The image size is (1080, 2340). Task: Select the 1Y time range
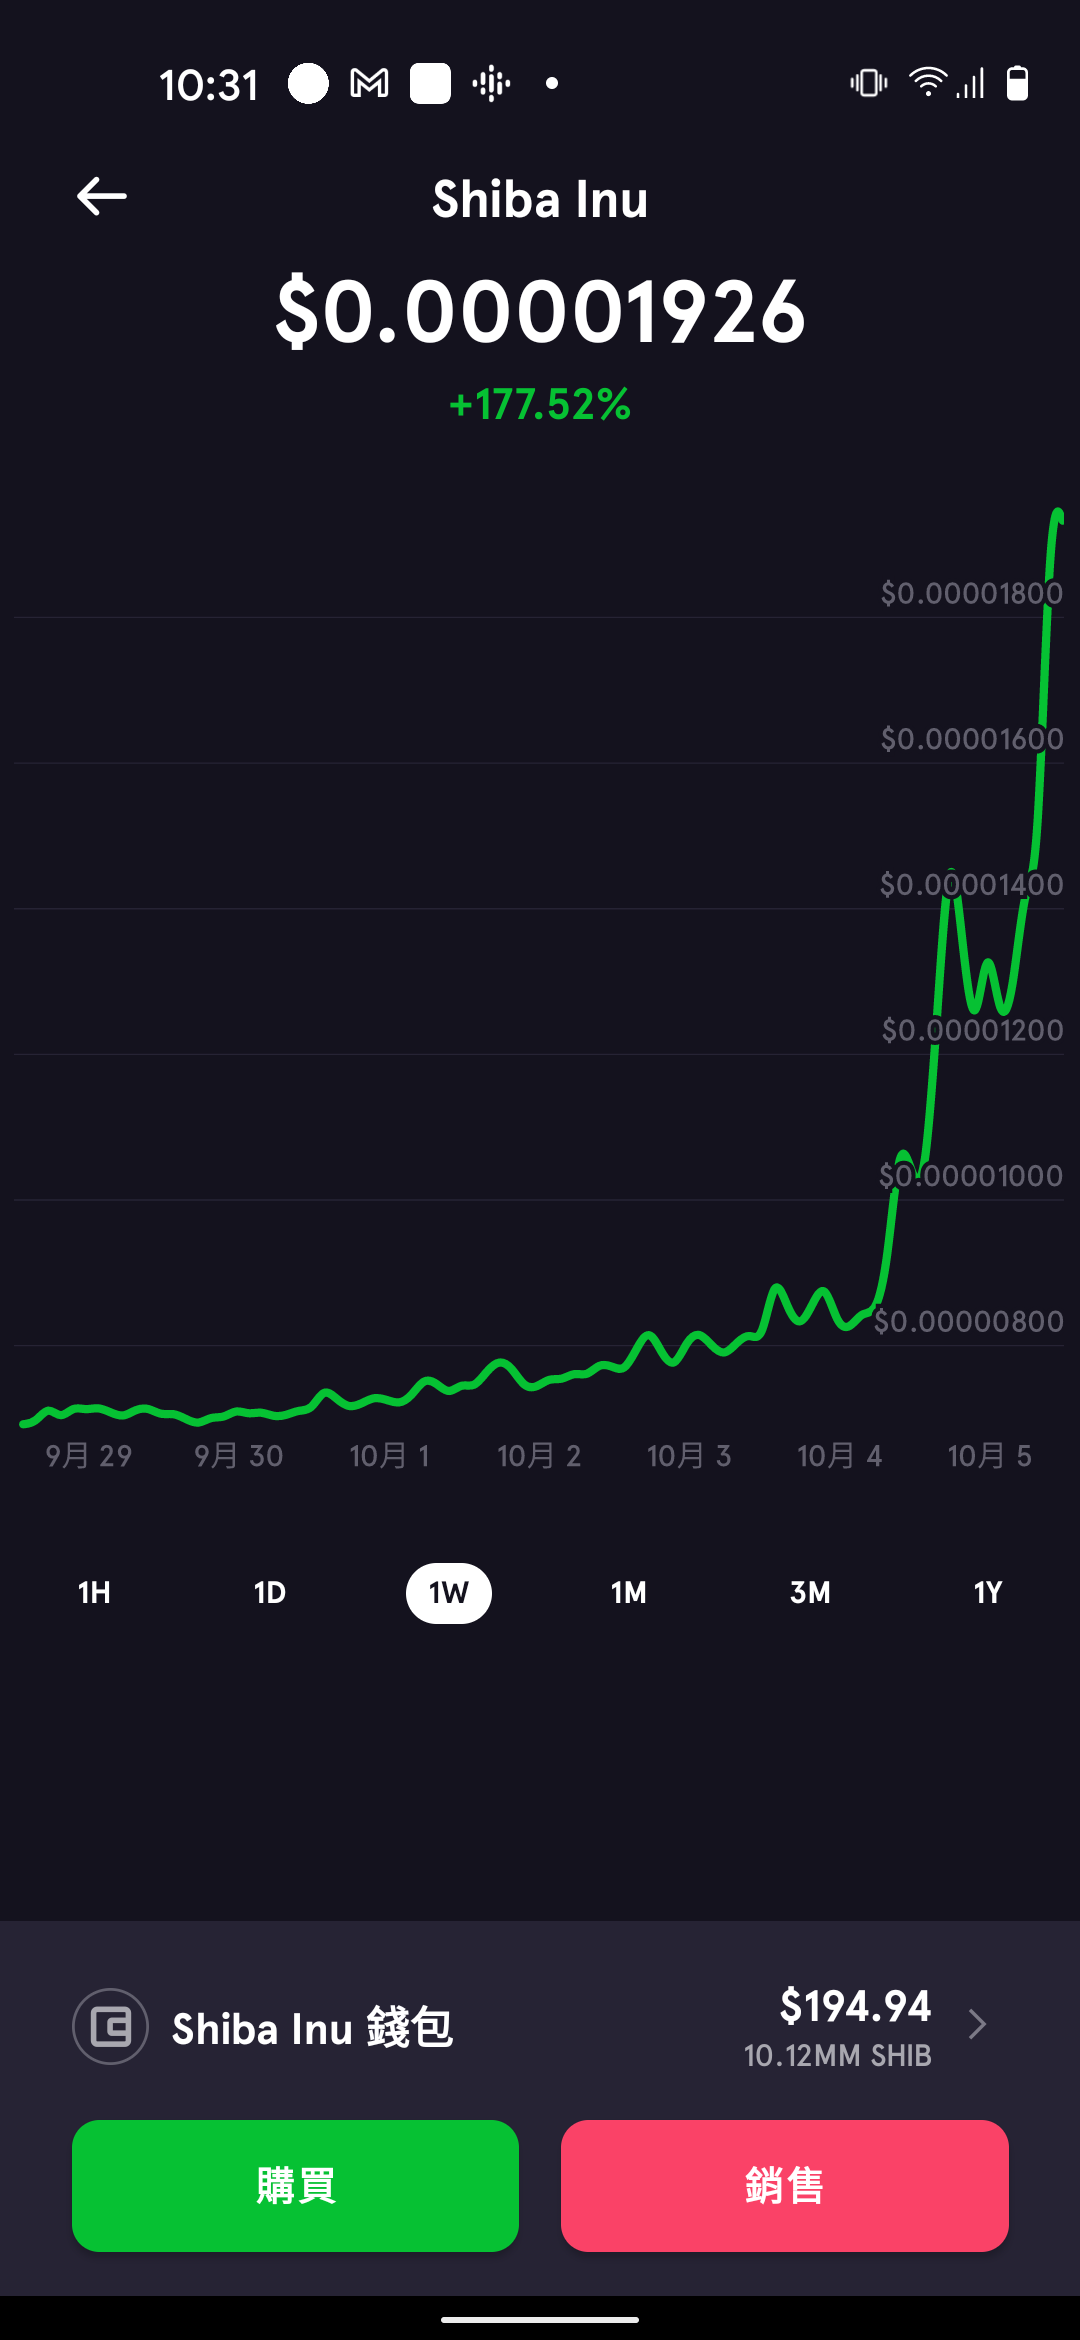[x=988, y=1592]
